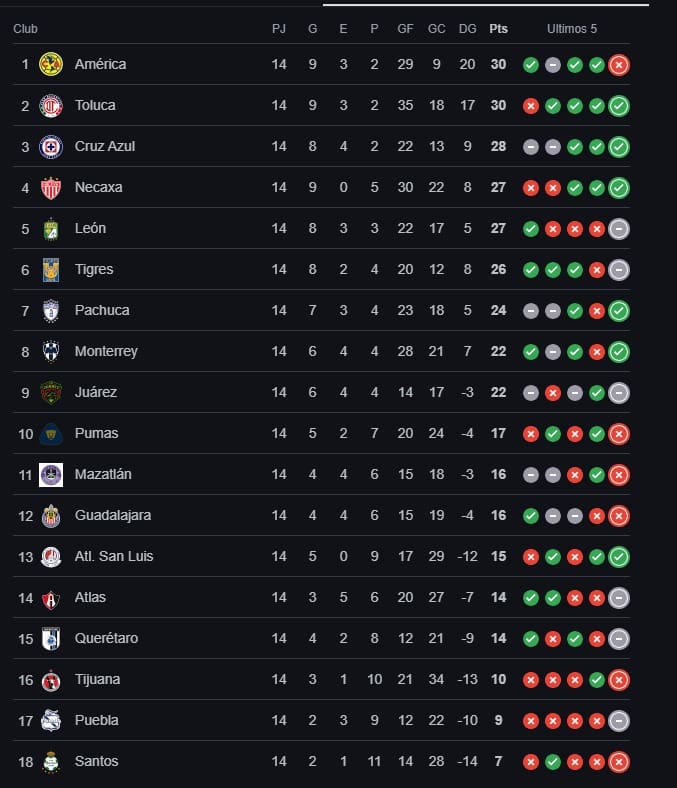Open the Toluca team logo
Viewport: 677px width, 788px height.
click(x=51, y=106)
